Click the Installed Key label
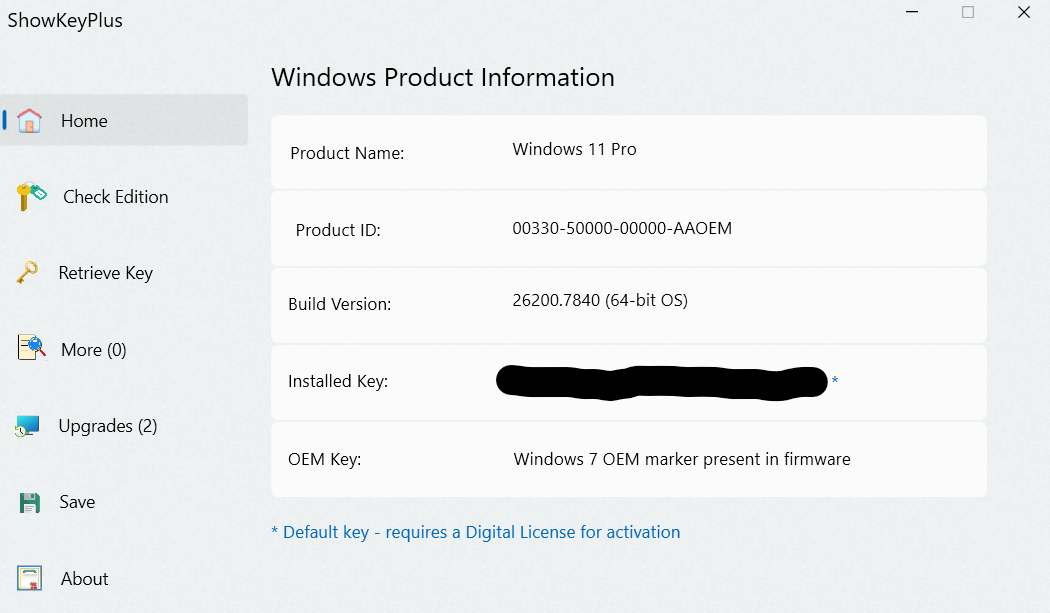Viewport: 1050px width, 613px height. pos(338,381)
